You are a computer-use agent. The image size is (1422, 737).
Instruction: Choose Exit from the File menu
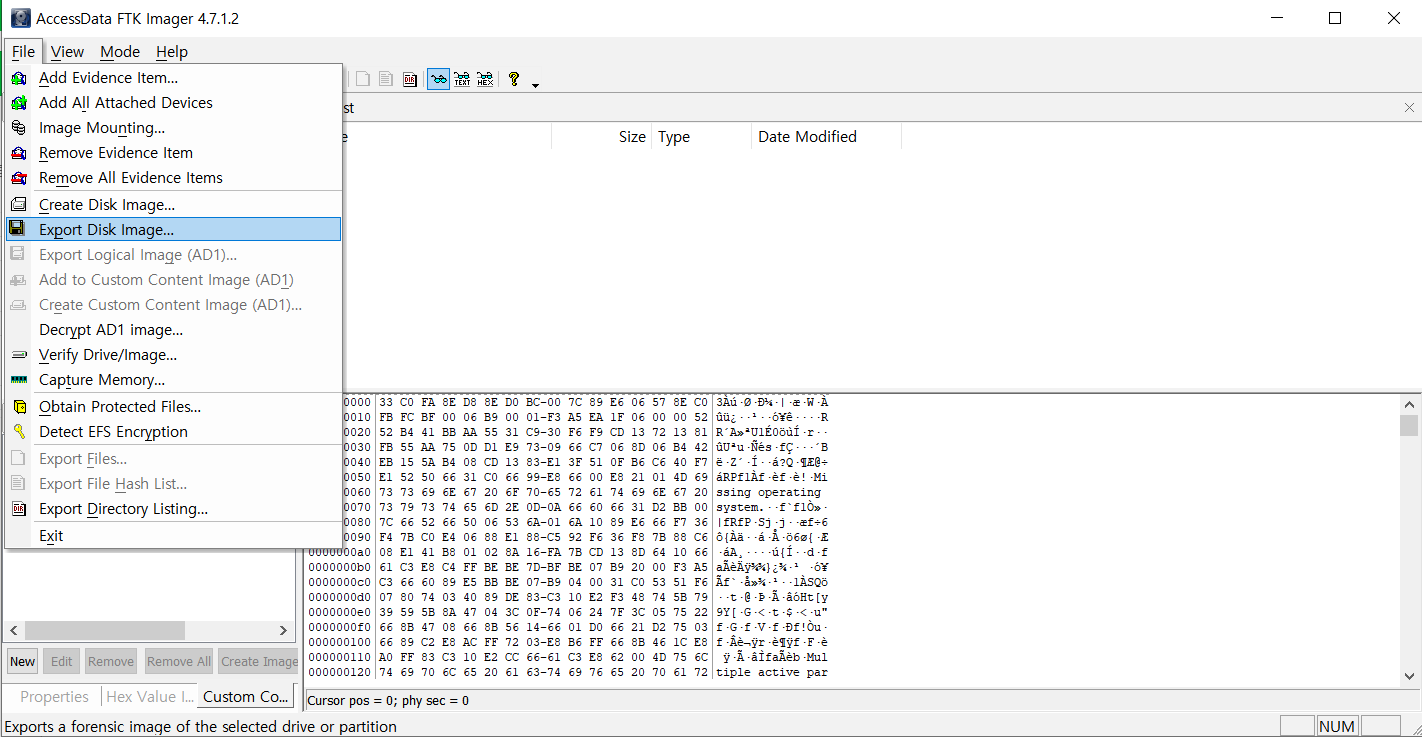tap(174, 535)
